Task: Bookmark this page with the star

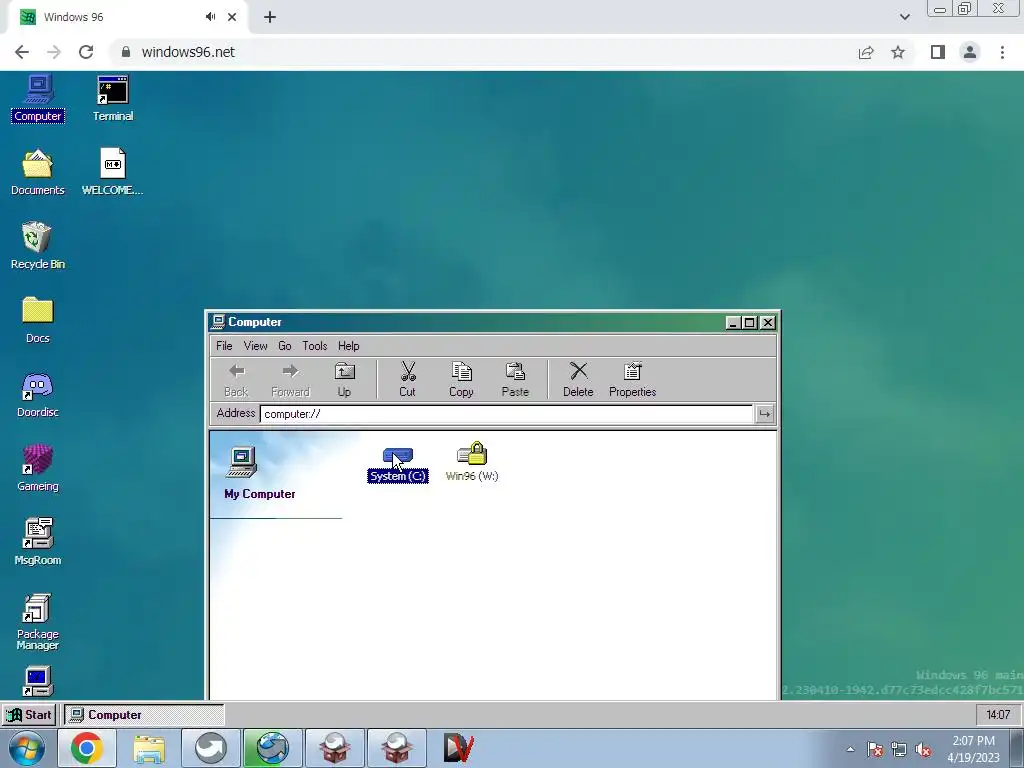Action: coord(898,52)
